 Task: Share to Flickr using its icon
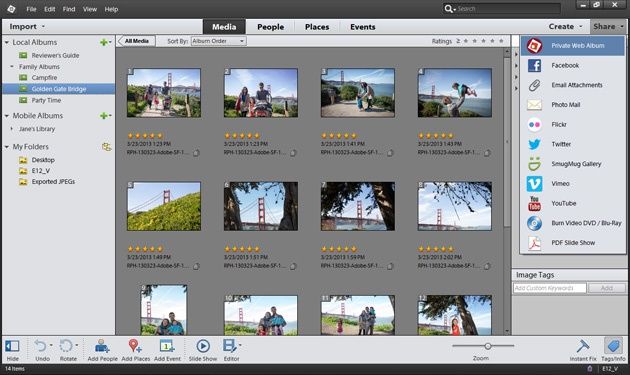click(534, 125)
